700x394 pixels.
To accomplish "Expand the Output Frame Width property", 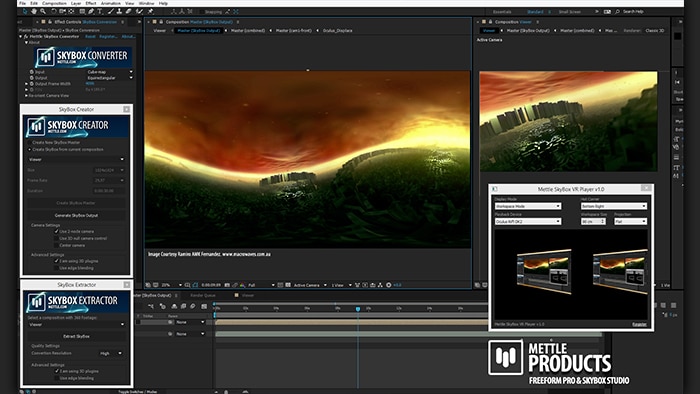I will click(26, 83).
